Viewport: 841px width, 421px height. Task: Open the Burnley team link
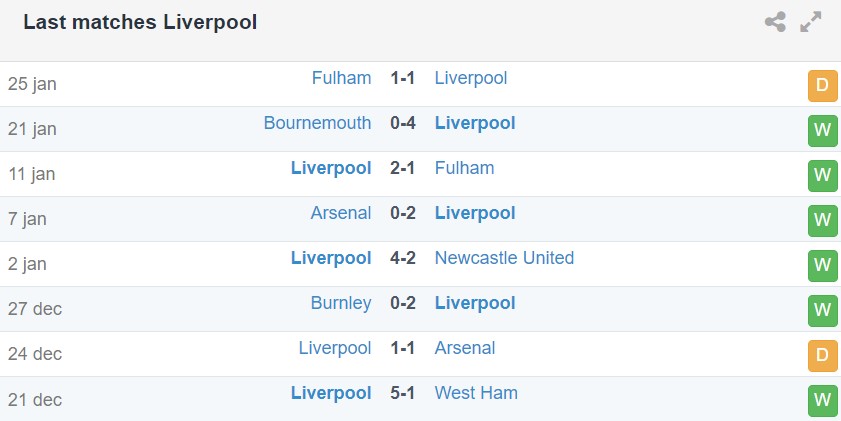click(341, 303)
